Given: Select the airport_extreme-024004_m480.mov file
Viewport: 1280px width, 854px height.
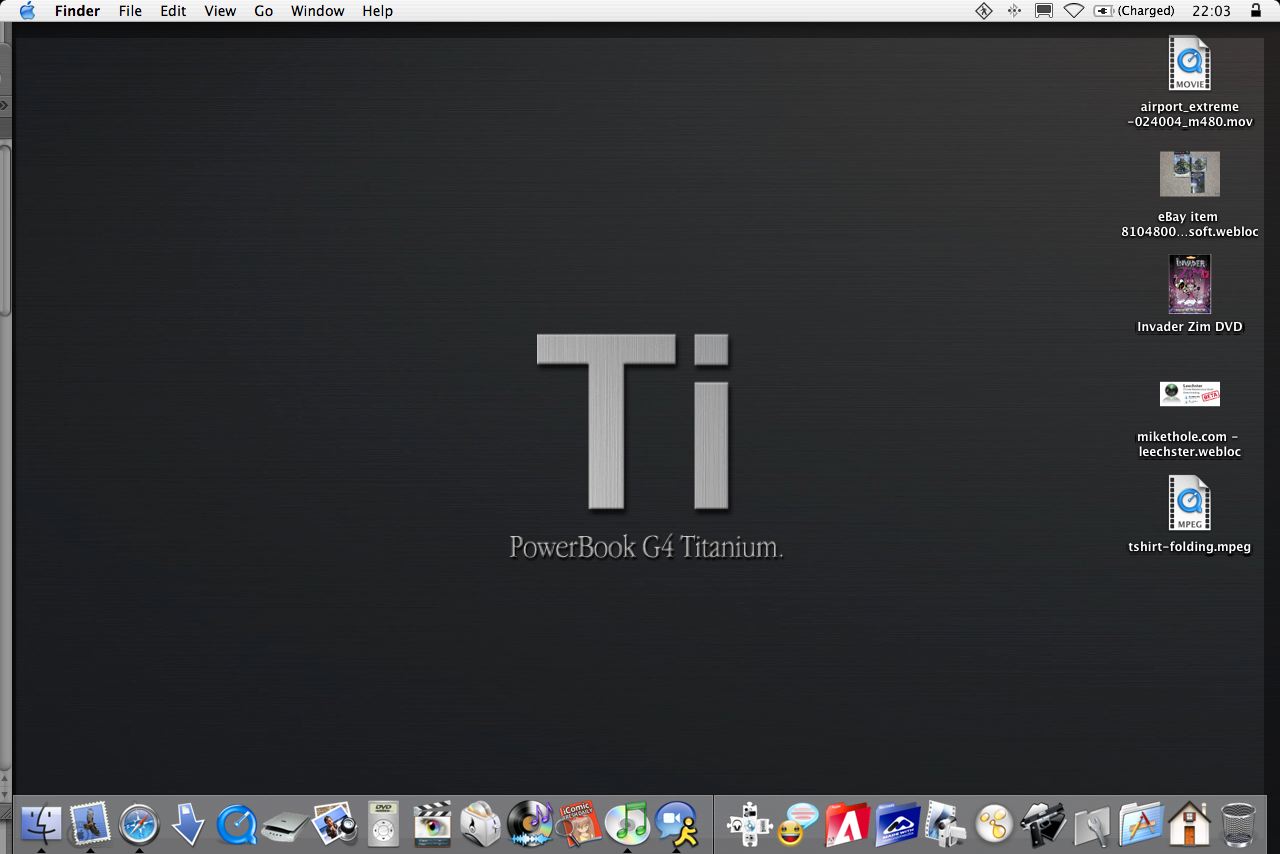Looking at the screenshot, I should [1190, 84].
